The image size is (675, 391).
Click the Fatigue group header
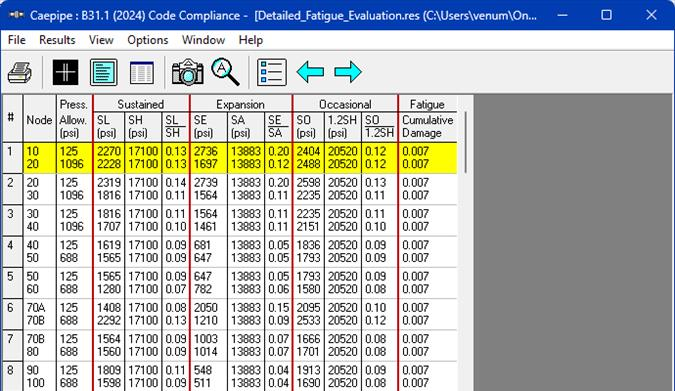tap(427, 104)
